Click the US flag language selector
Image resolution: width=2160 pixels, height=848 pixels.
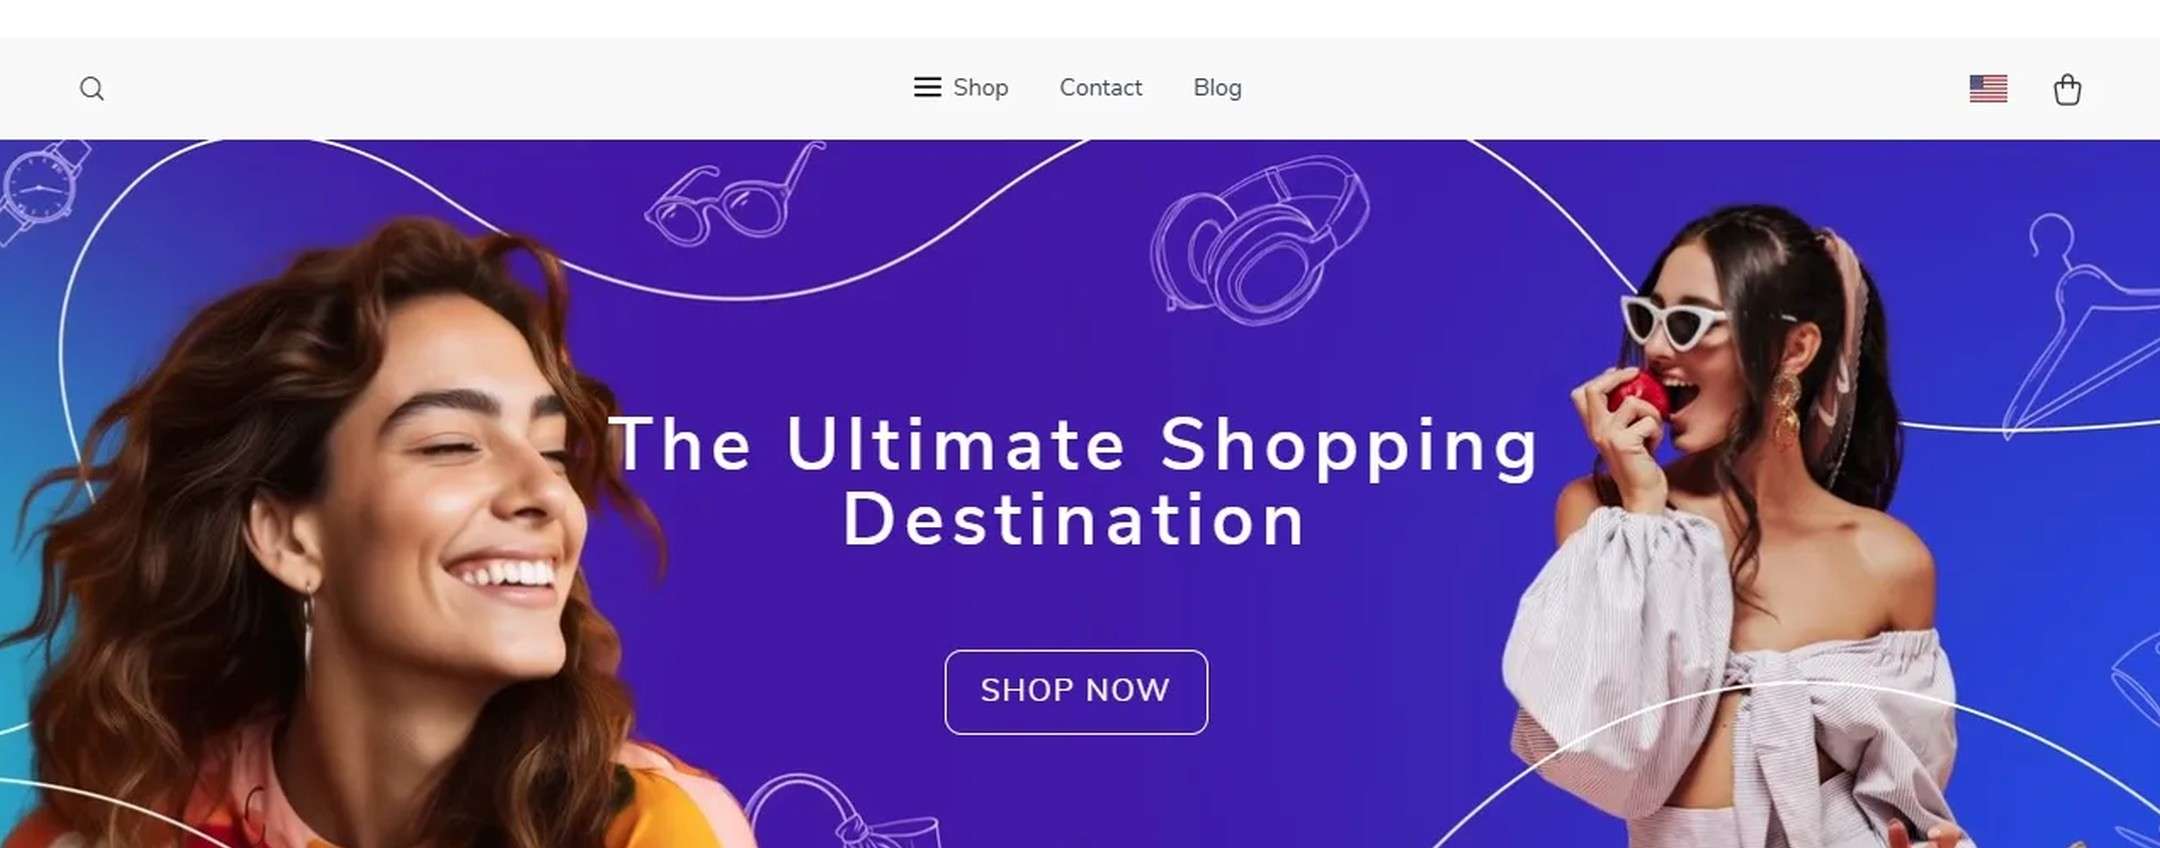point(1988,89)
